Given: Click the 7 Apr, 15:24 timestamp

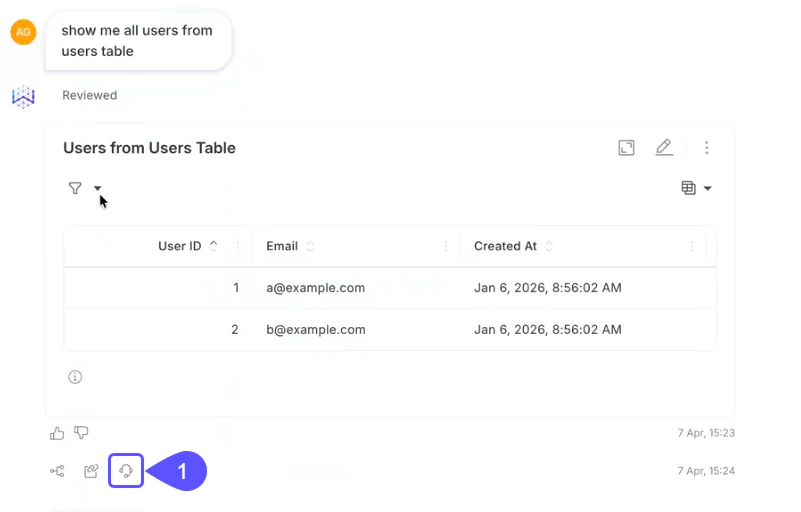Looking at the screenshot, I should tap(706, 471).
